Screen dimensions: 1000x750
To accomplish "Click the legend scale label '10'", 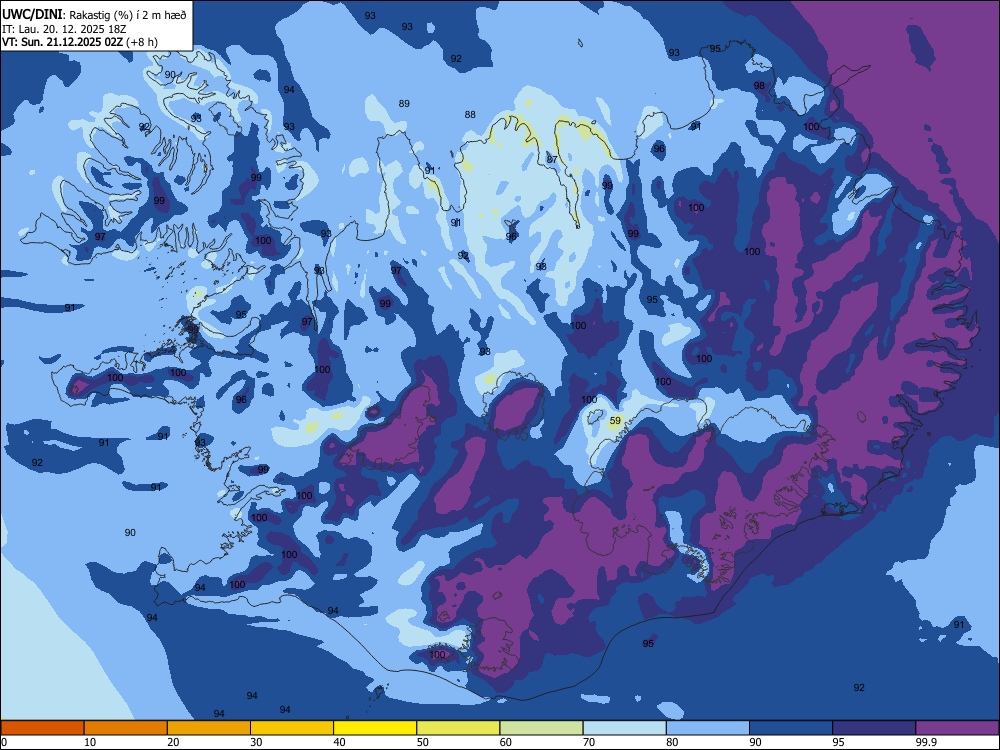I will tap(90, 742).
